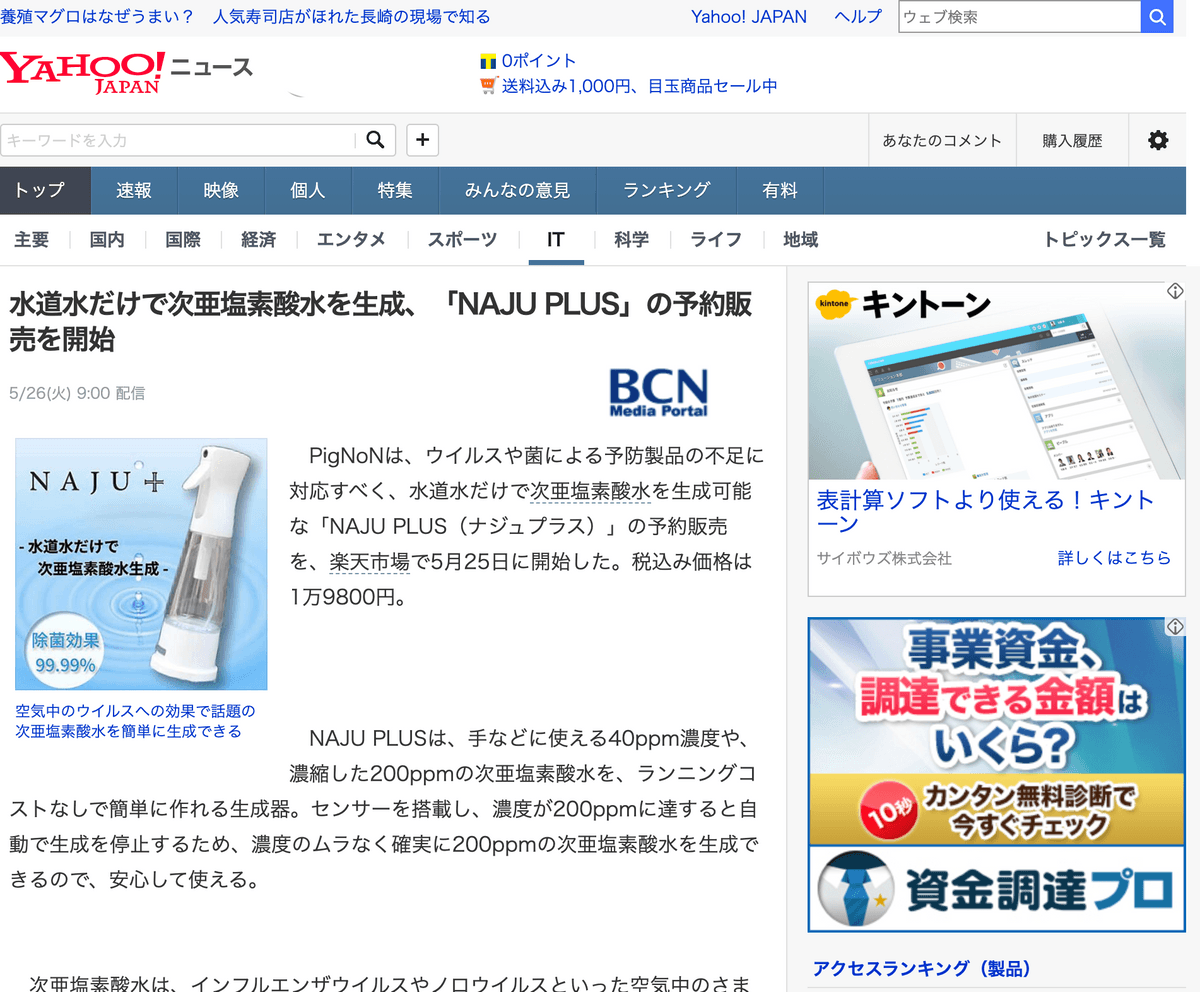1200x992 pixels.
Task: Click the timestamp 5/26(火) 9:00 配信
Action: tap(76, 393)
